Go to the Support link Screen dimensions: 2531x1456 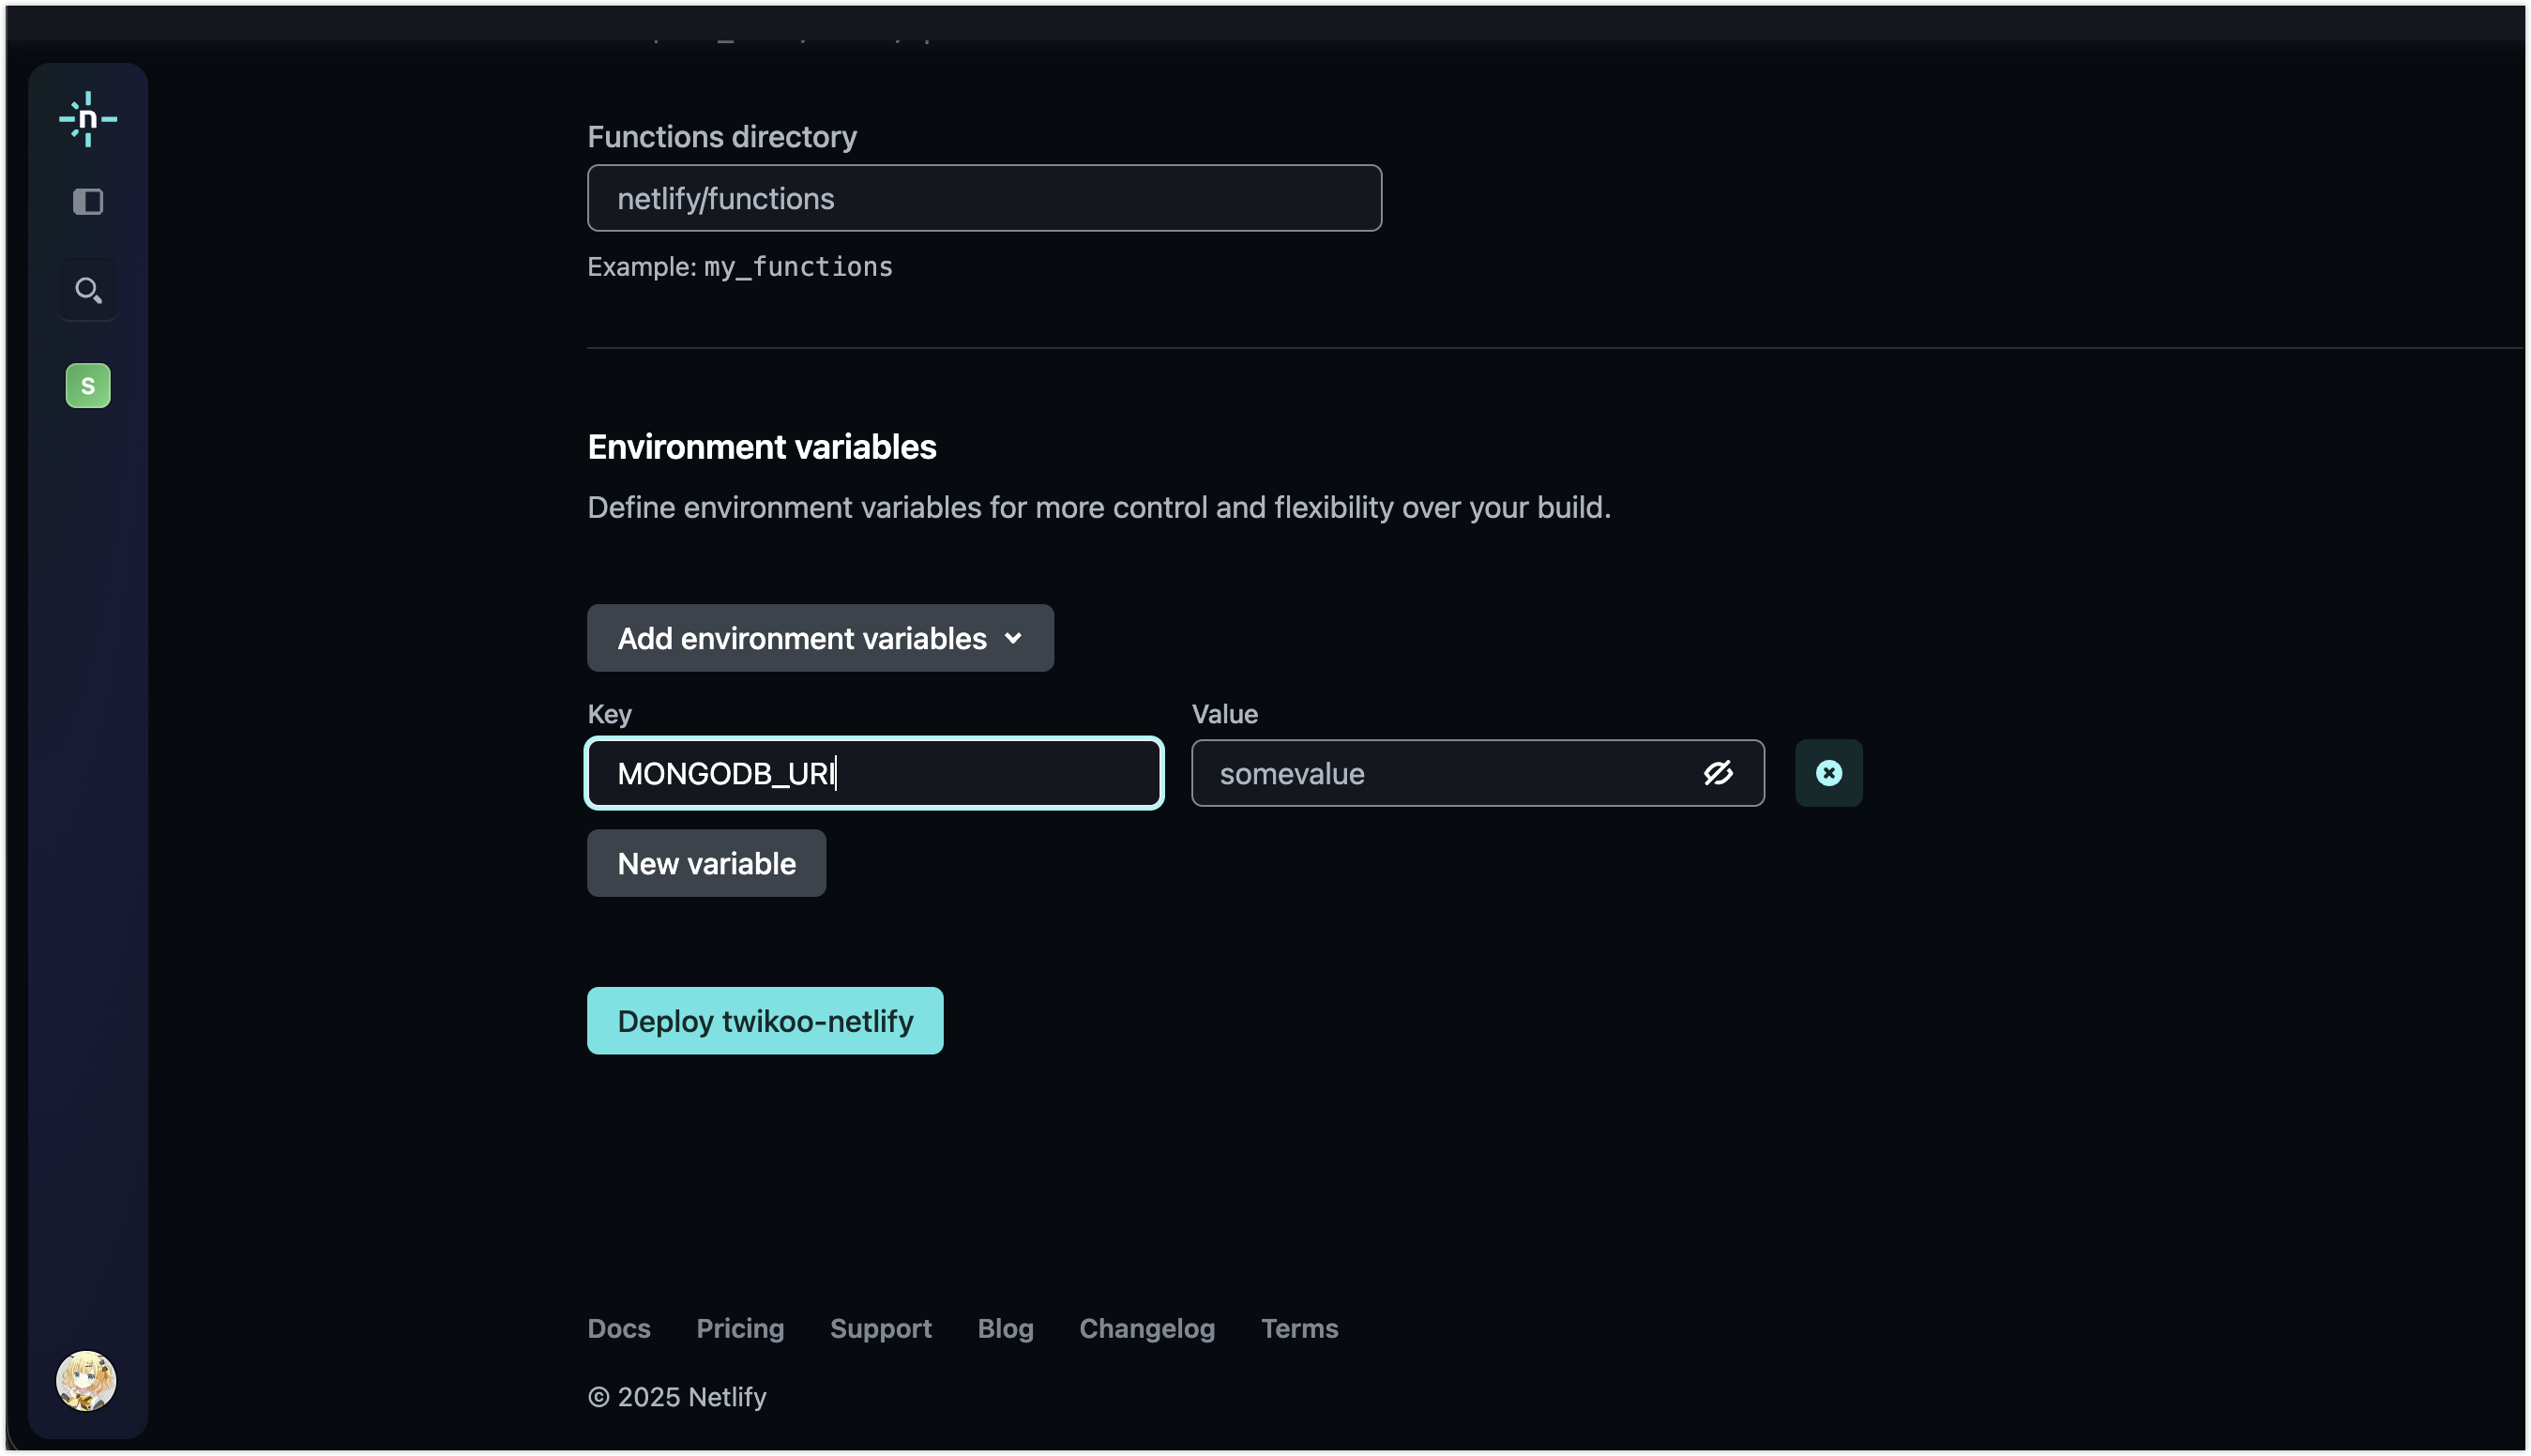[x=880, y=1328]
